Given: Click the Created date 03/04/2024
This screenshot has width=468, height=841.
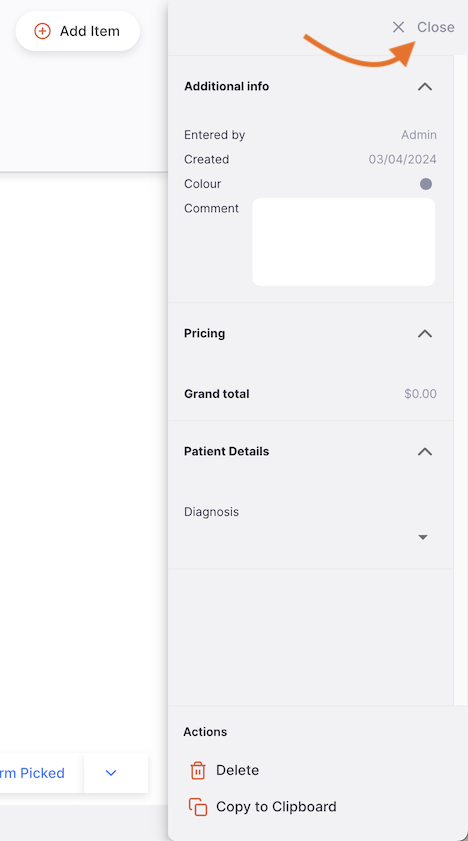Looking at the screenshot, I should (x=403, y=159).
